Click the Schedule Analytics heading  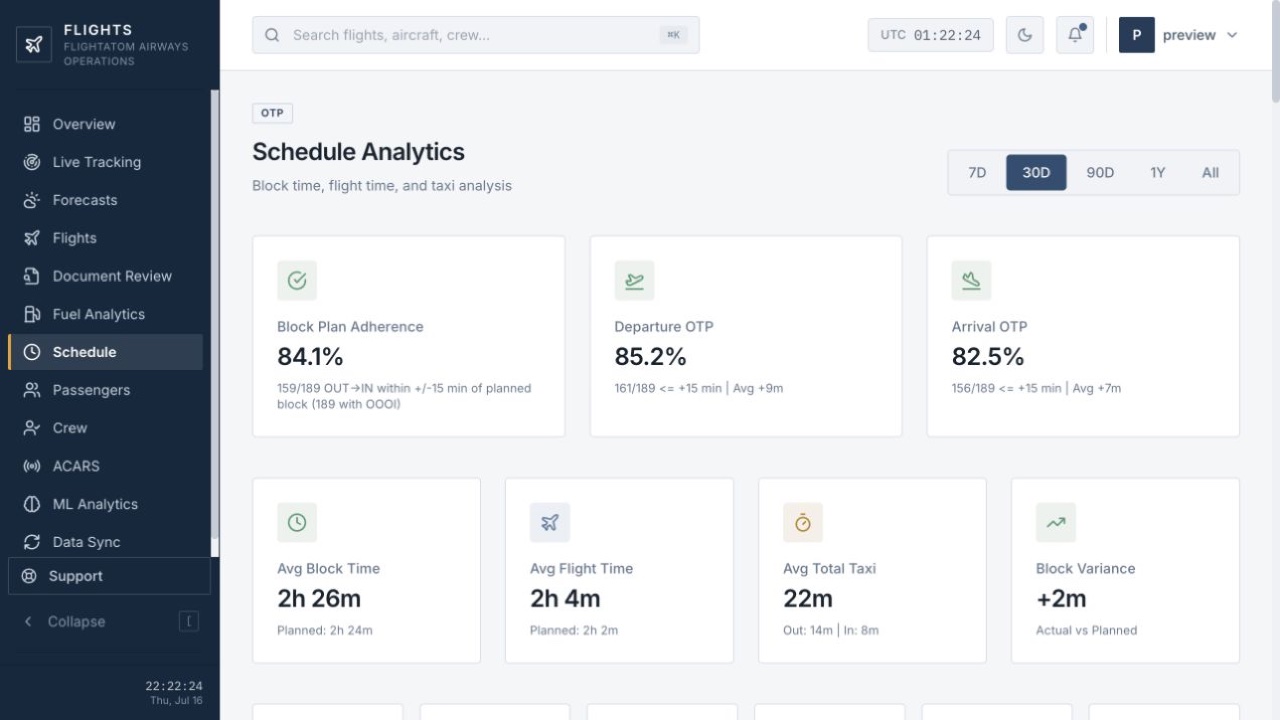point(358,152)
